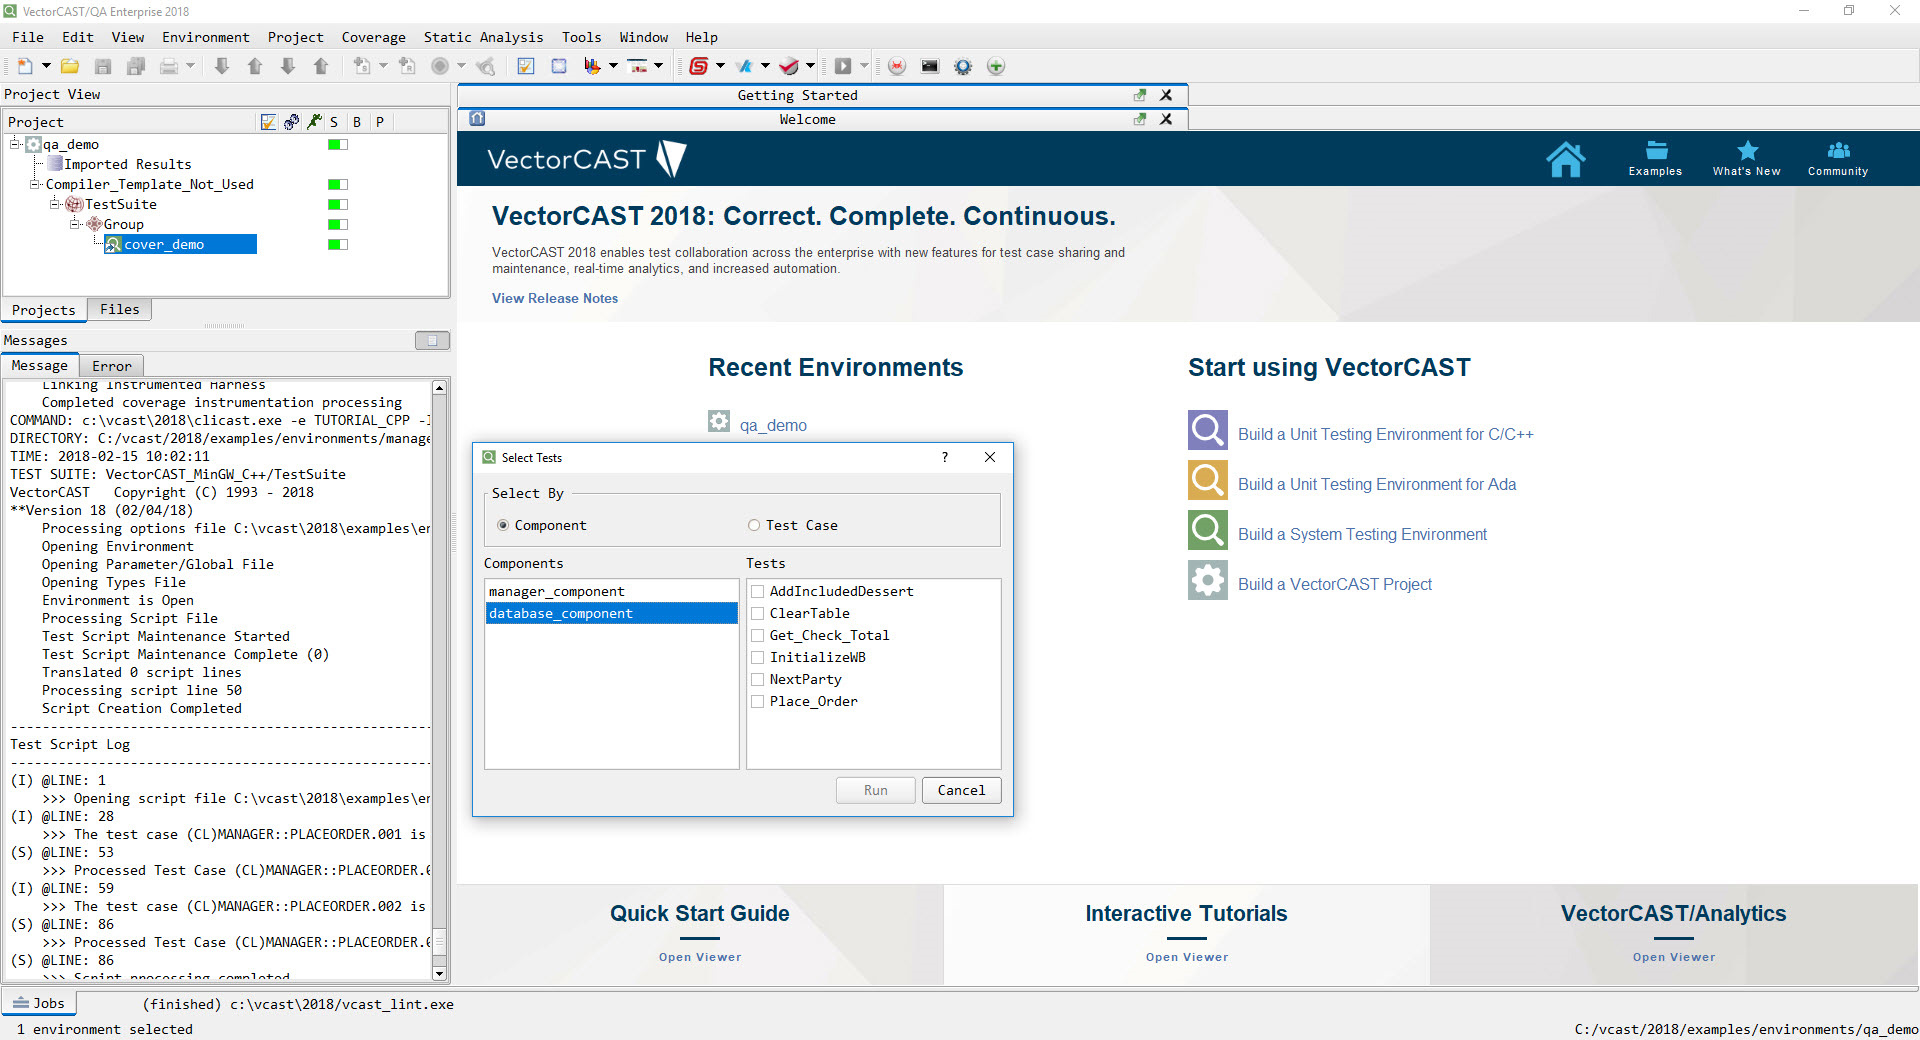Click the green plus circle icon
The image size is (1920, 1040).
(996, 66)
